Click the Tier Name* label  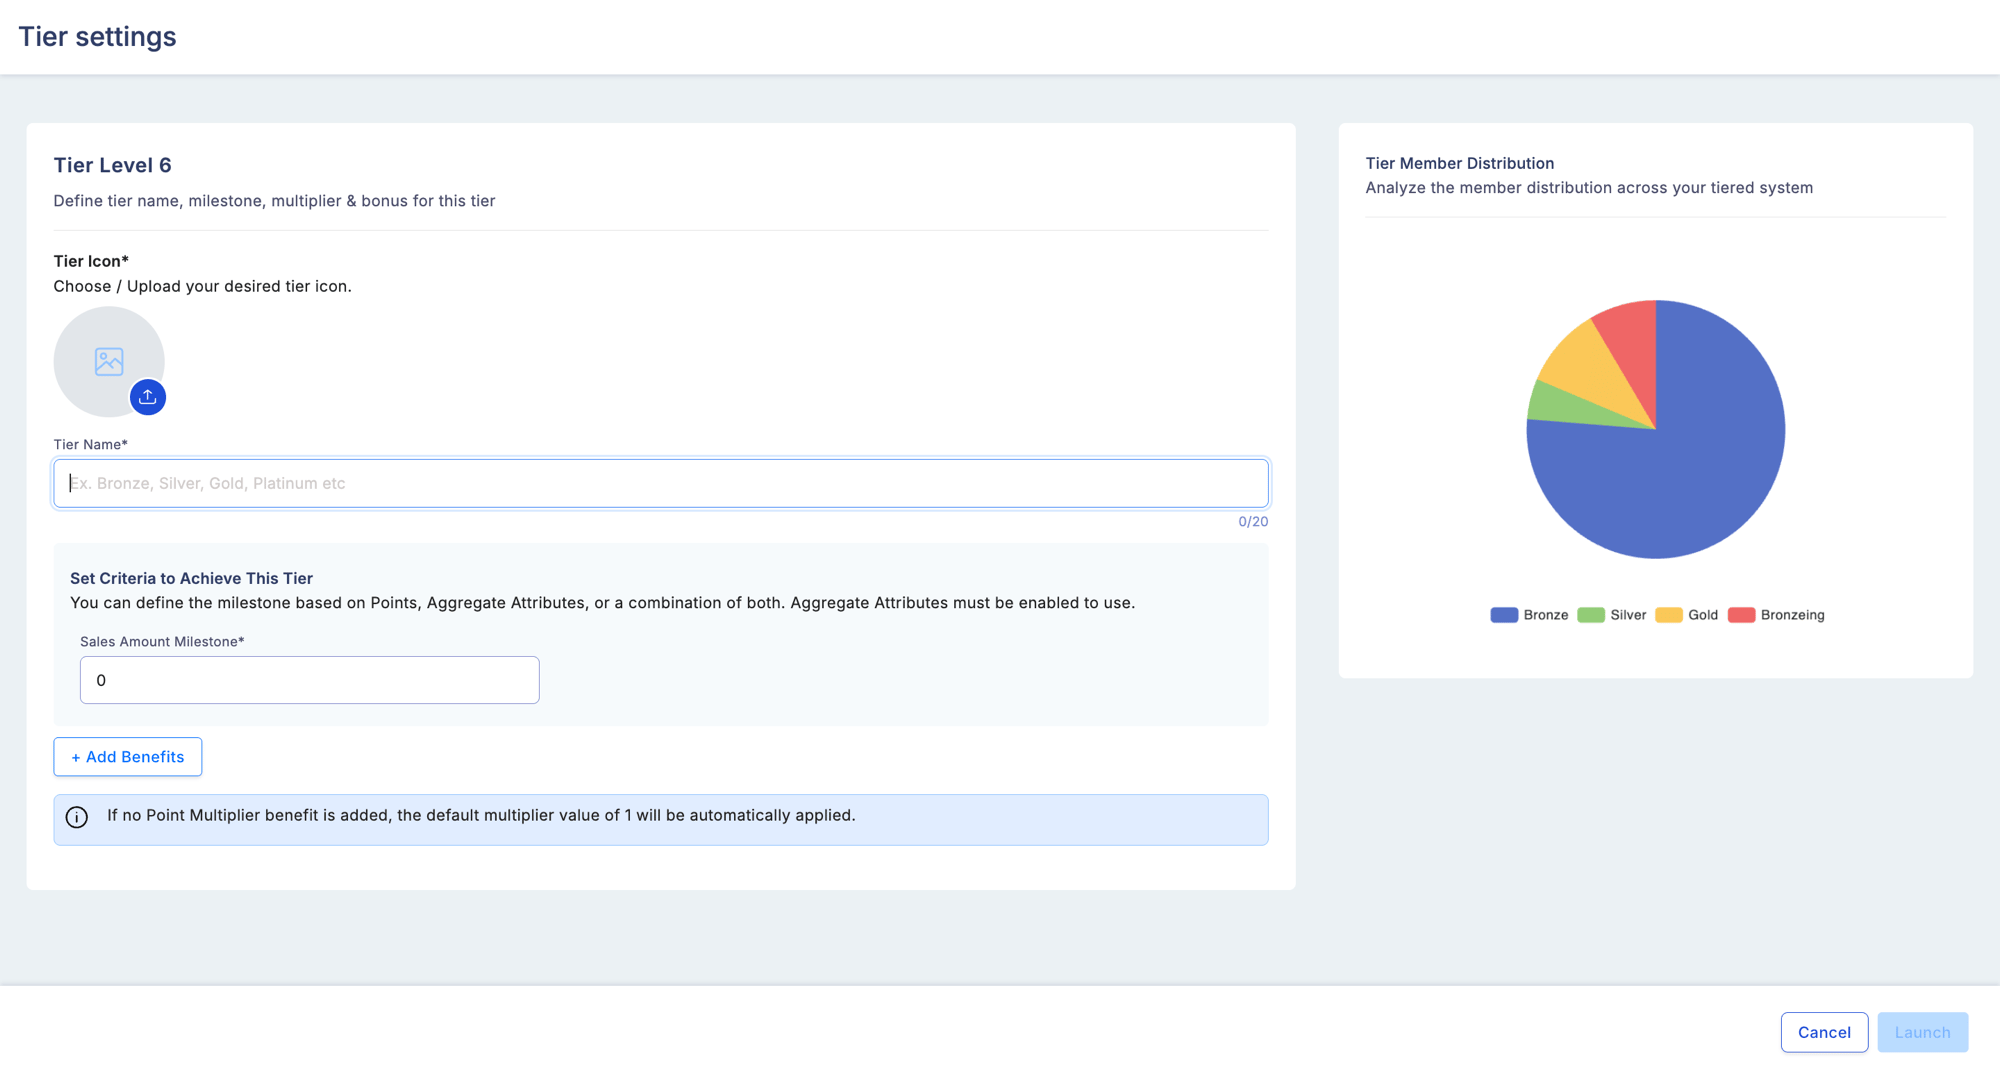[x=90, y=444]
